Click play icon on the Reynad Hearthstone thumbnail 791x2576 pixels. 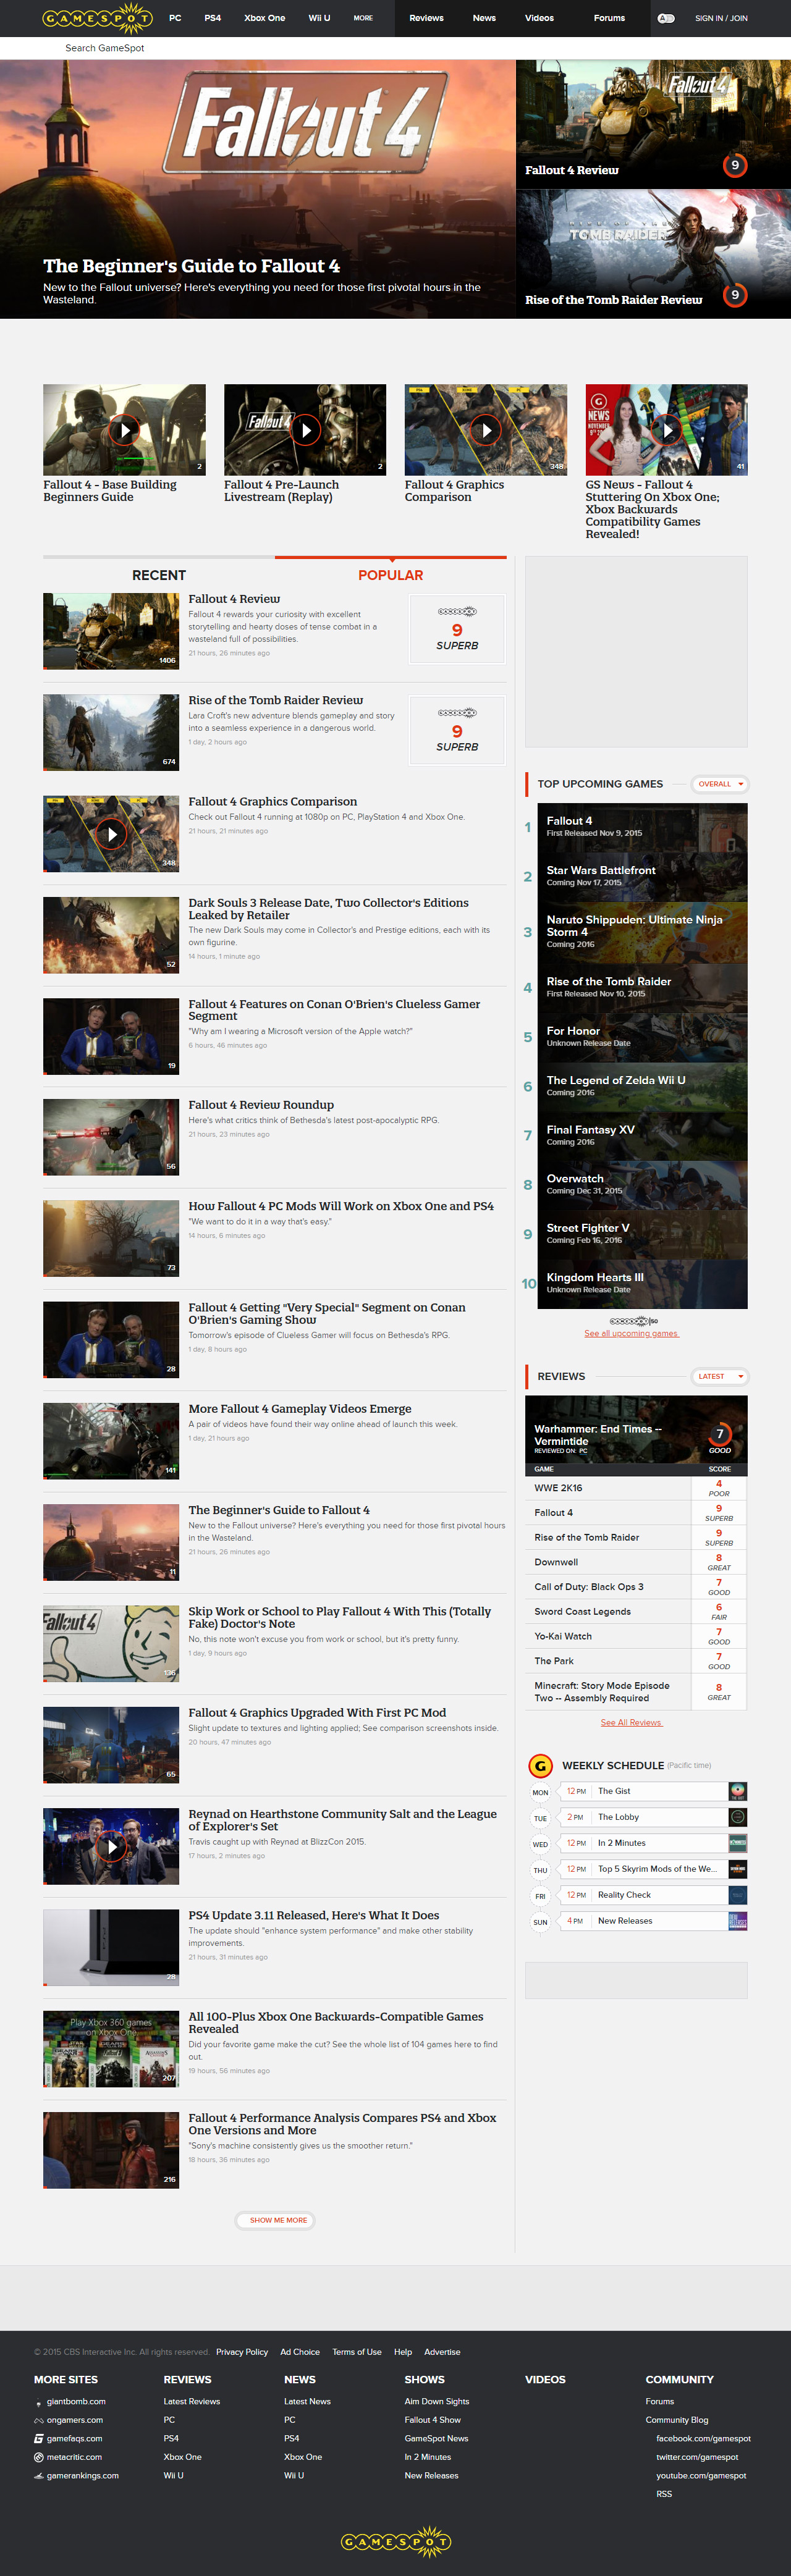[x=111, y=1846]
